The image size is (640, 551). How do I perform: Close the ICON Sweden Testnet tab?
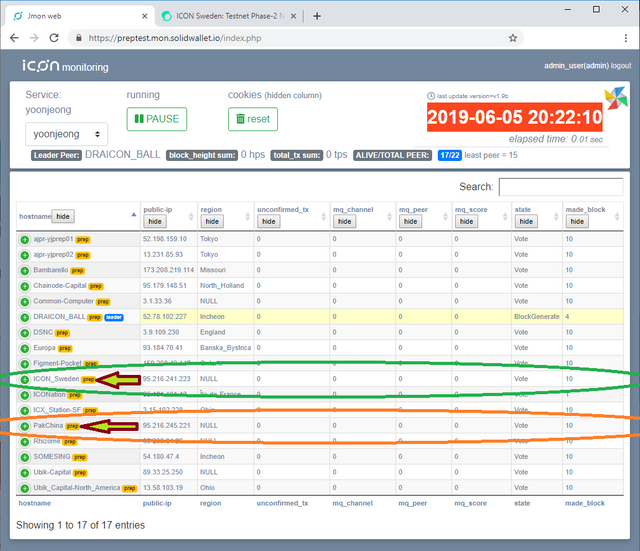pyautogui.click(x=293, y=16)
